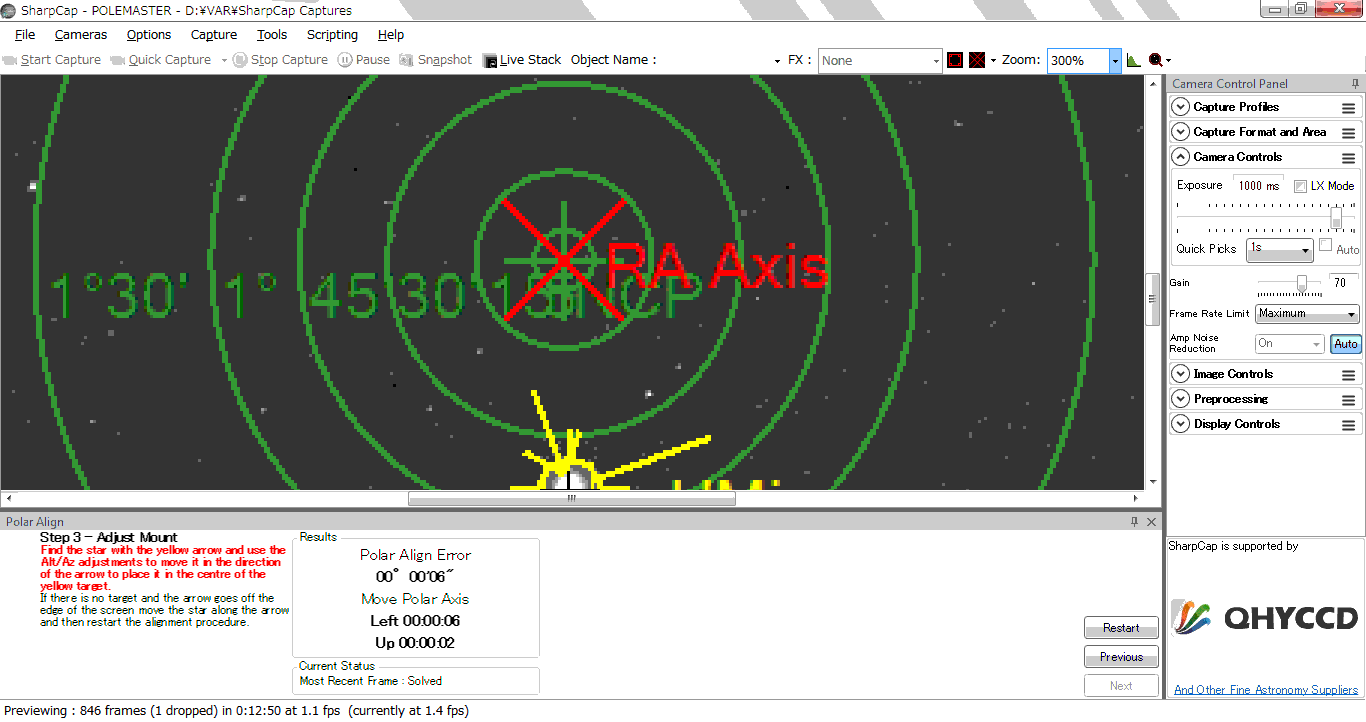
Task: Open the Options menu
Action: 149,35
